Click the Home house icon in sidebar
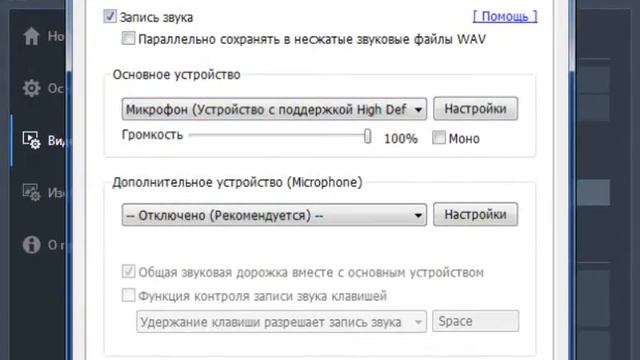Image resolution: width=640 pixels, height=360 pixels. tap(31, 36)
